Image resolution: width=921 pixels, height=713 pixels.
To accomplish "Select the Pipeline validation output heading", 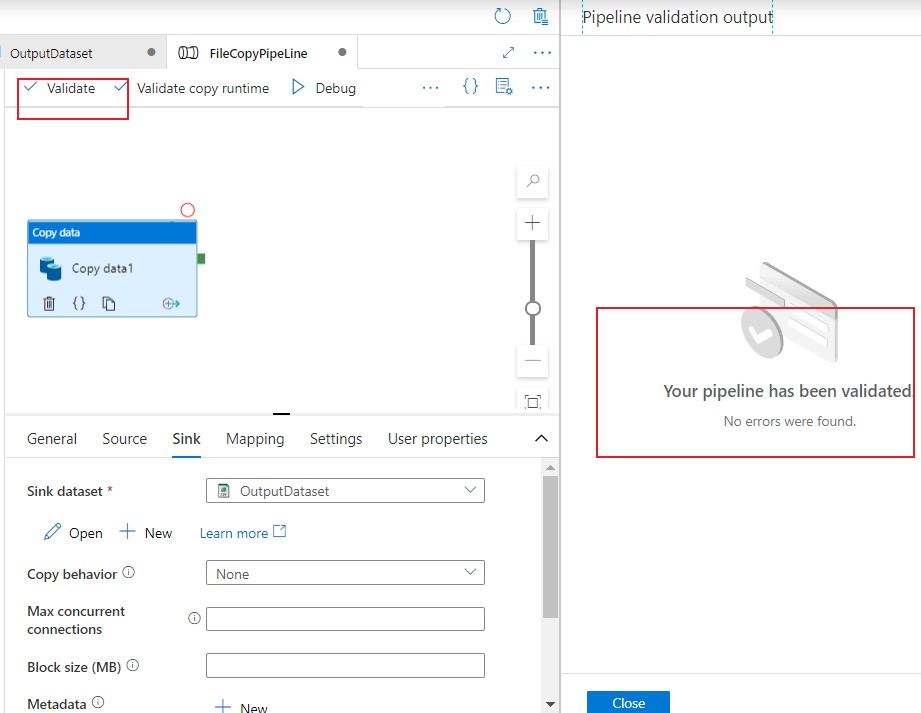I will (677, 17).
